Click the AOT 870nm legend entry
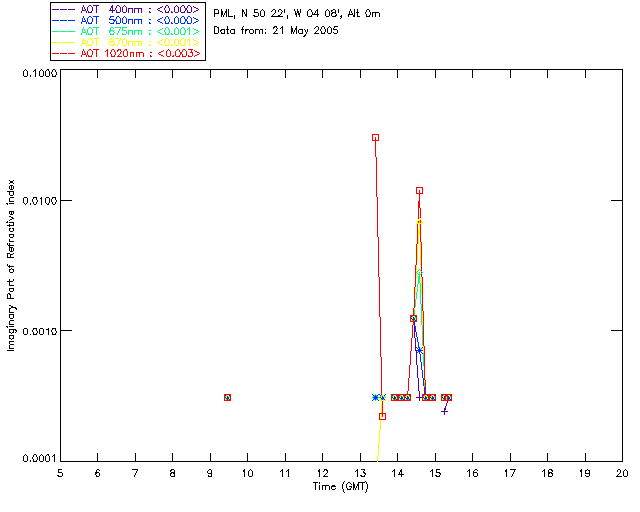The height and width of the screenshot is (512, 640). [x=127, y=42]
